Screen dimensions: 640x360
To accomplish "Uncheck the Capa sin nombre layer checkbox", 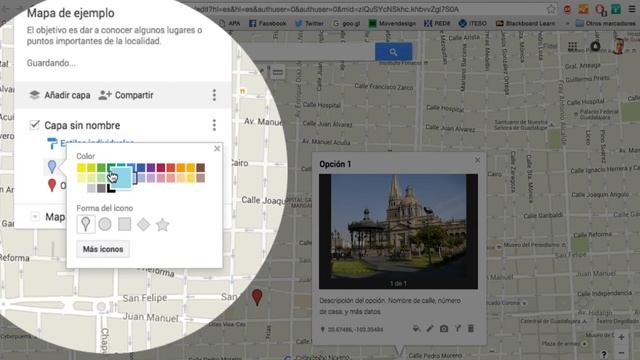I will point(35,124).
